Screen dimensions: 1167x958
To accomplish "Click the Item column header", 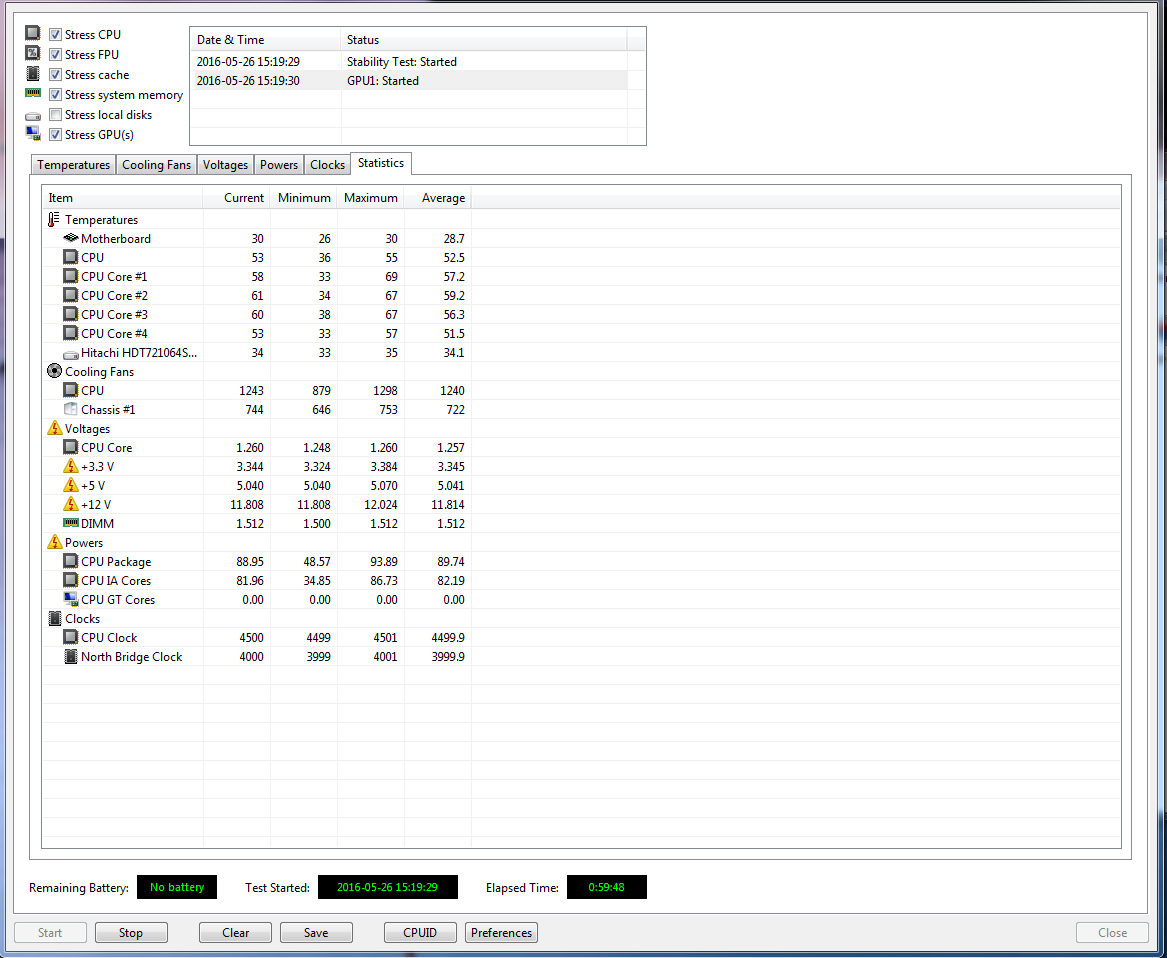I will (123, 198).
